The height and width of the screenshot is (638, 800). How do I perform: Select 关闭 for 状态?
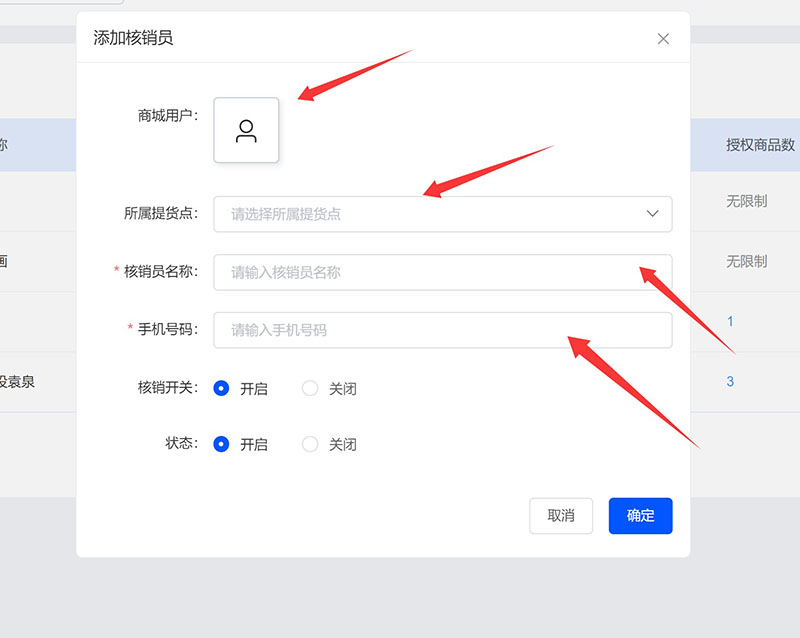click(310, 444)
